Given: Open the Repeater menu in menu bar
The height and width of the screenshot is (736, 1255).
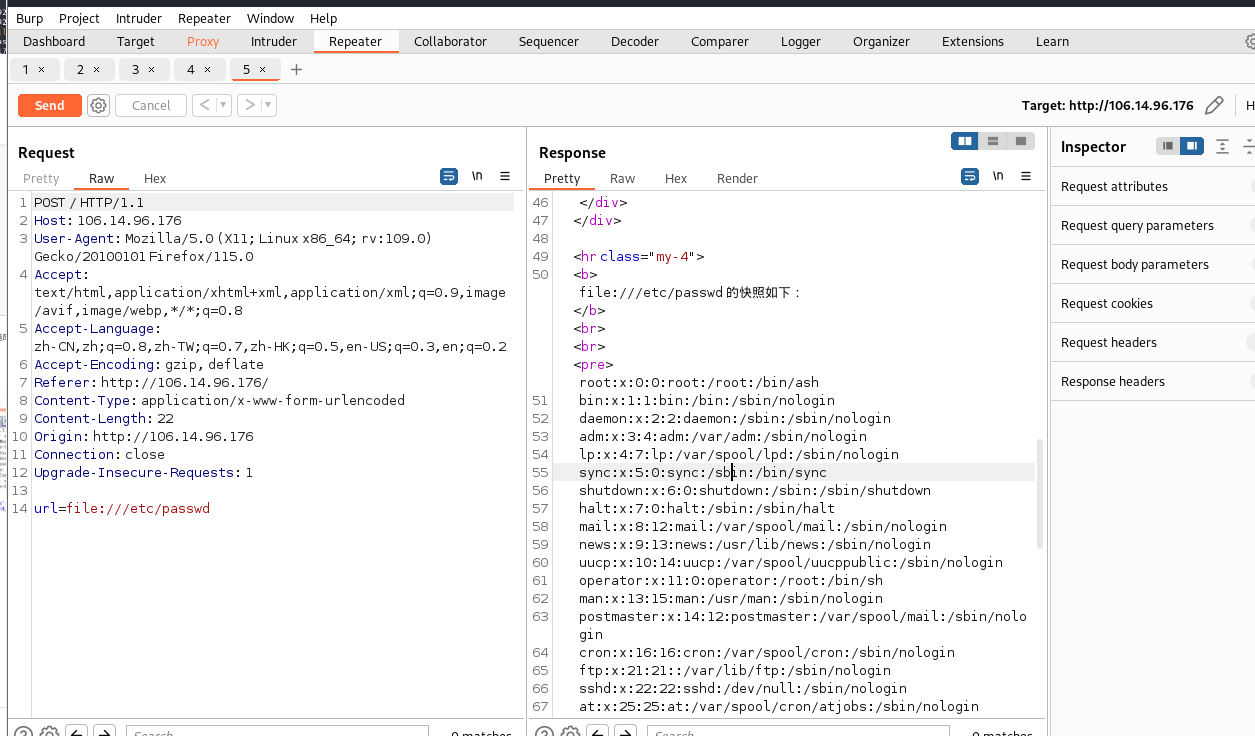Looking at the screenshot, I should pyautogui.click(x=204, y=18).
